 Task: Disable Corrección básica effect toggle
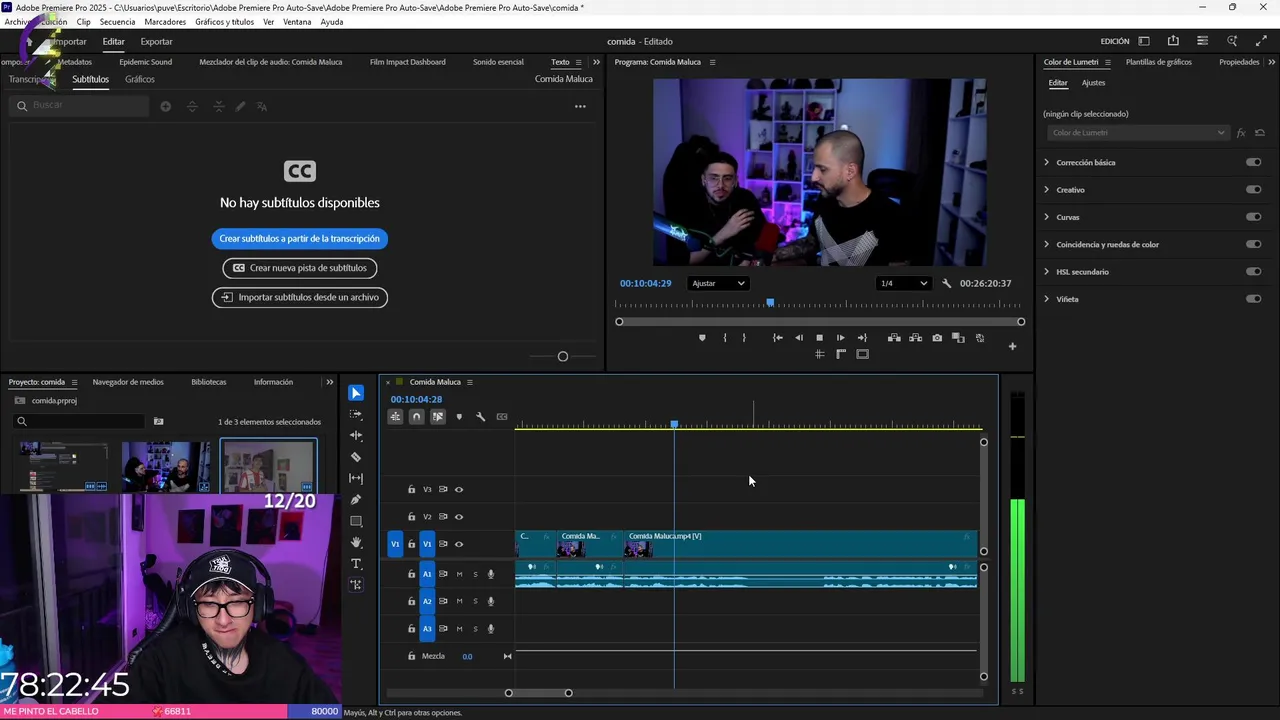[x=1253, y=162]
